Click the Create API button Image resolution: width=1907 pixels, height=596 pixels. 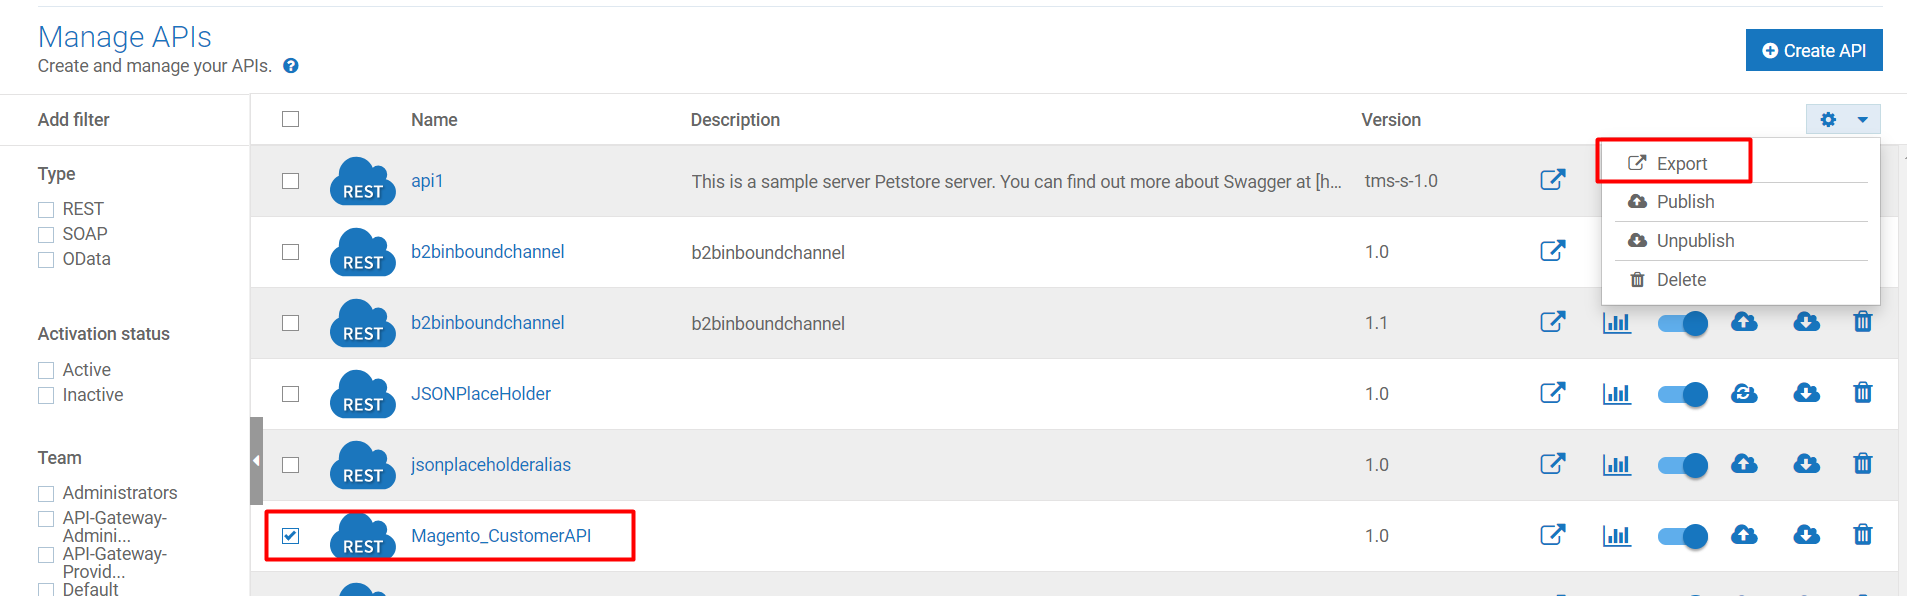pyautogui.click(x=1813, y=49)
